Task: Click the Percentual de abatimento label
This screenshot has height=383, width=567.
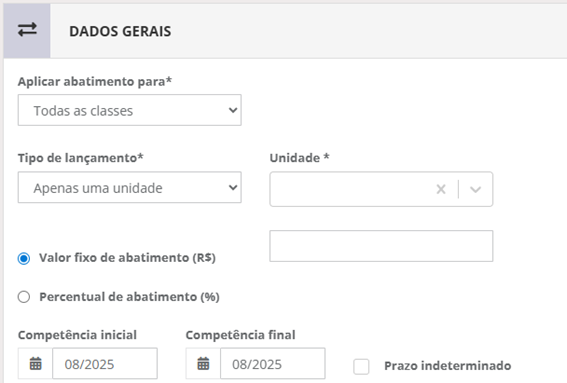Action: [129, 297]
